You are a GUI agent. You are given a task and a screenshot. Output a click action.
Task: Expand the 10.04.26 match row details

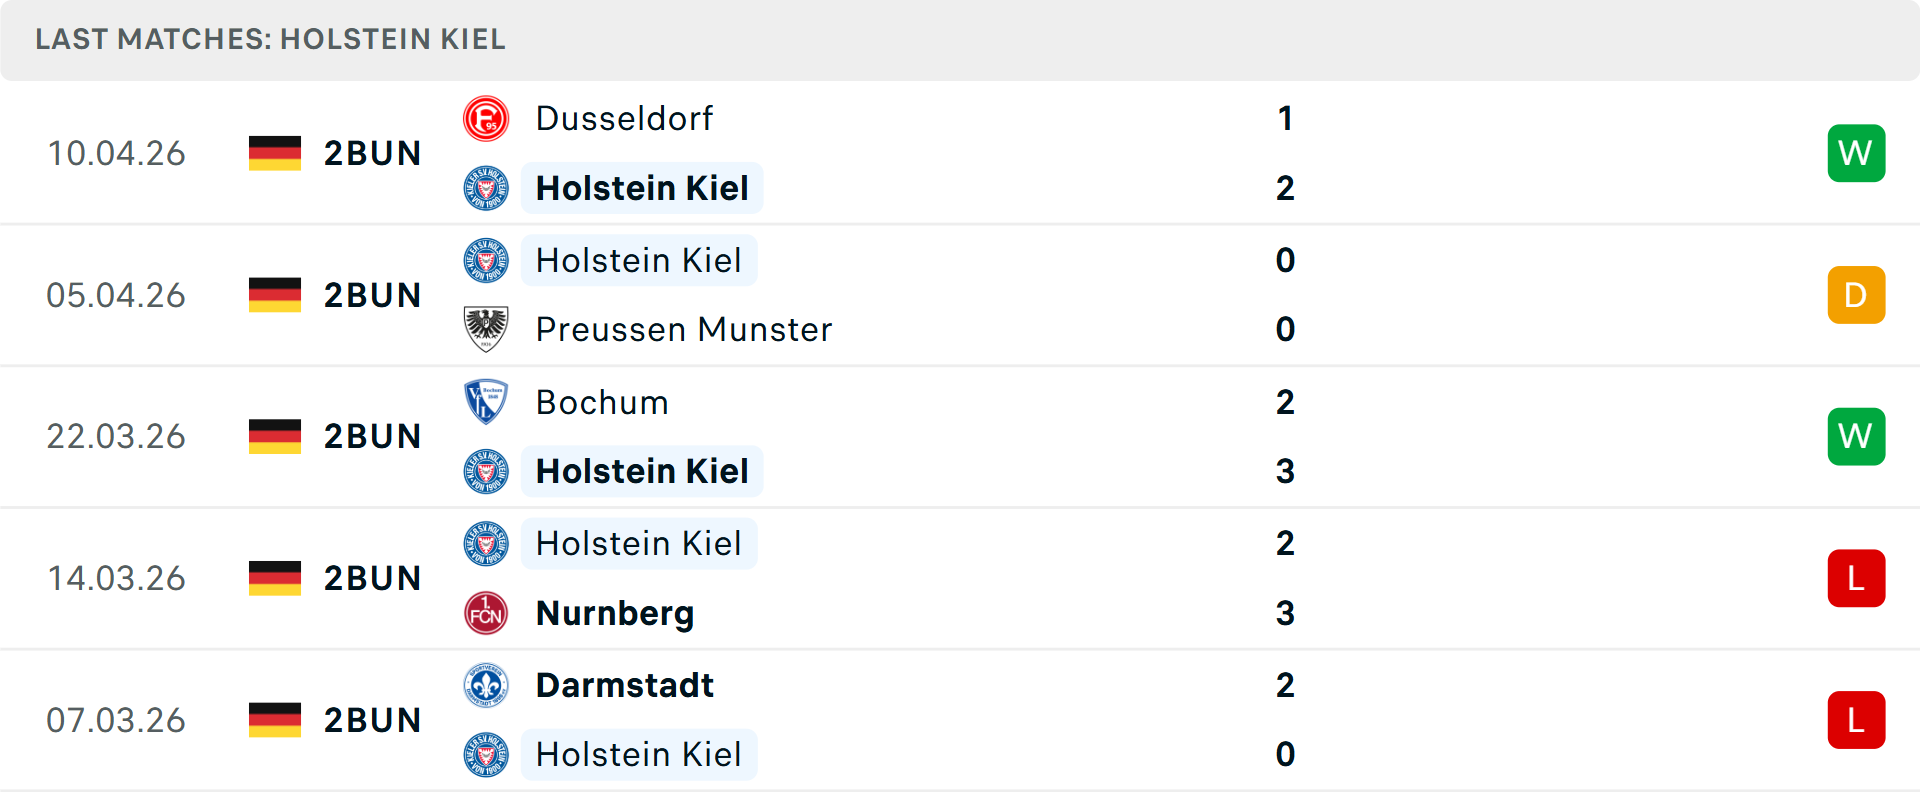tap(960, 153)
